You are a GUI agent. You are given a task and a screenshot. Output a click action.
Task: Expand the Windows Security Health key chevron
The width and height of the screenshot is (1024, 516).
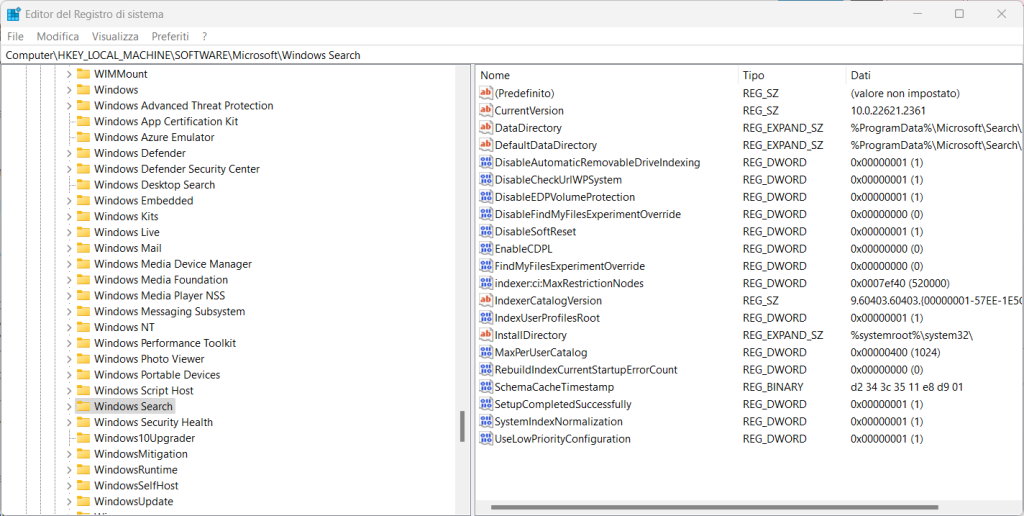[69, 423]
